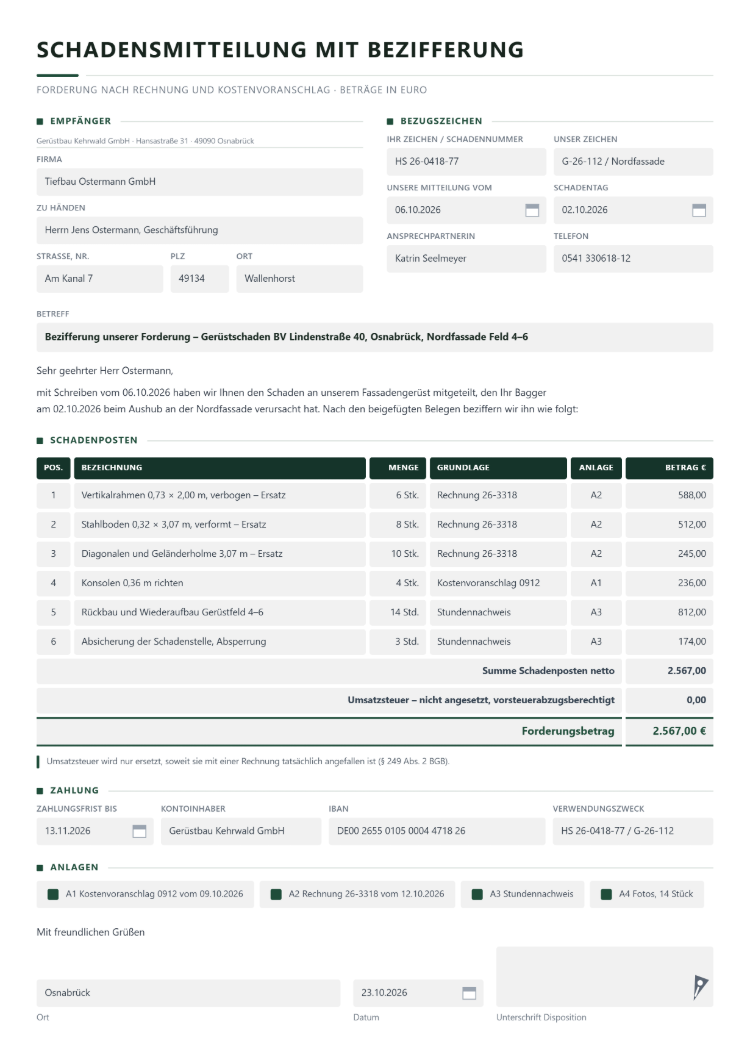Click Anlage cell A1 in Konsolen row

pyautogui.click(x=596, y=583)
